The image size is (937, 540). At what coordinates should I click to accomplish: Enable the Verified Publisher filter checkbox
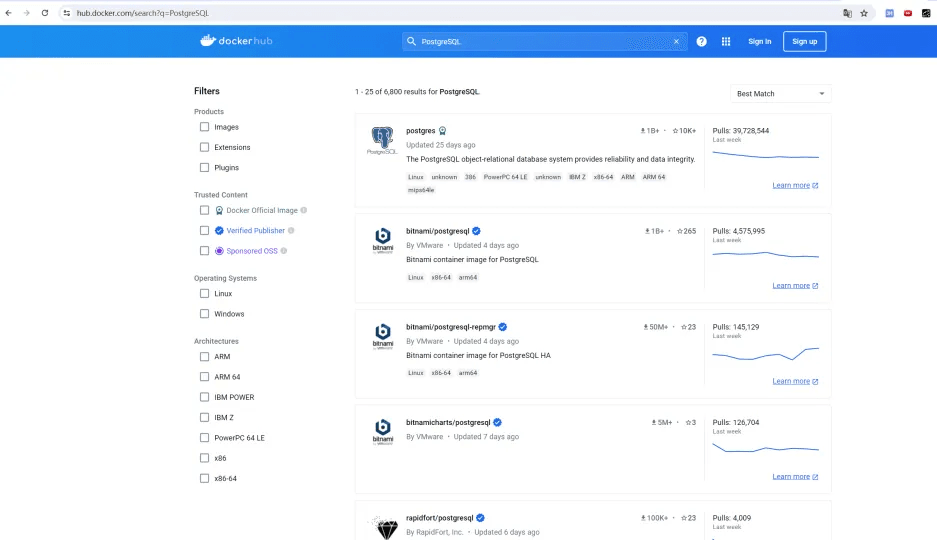coord(204,231)
